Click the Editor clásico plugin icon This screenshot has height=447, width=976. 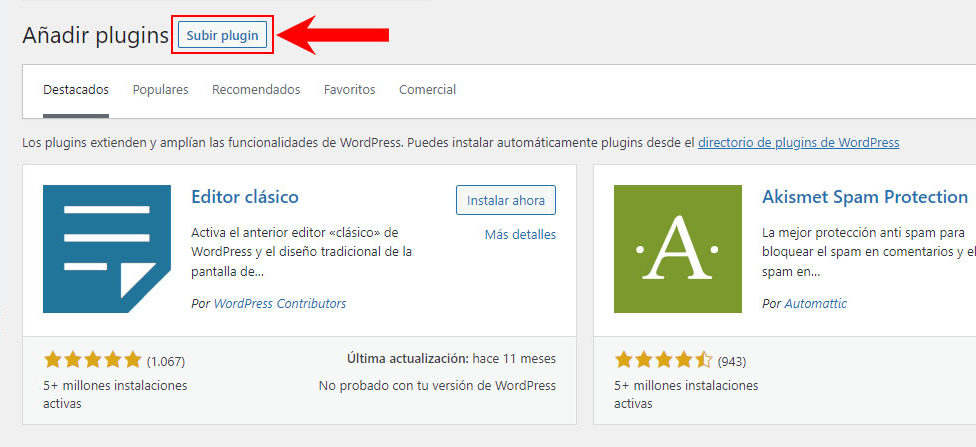[107, 248]
